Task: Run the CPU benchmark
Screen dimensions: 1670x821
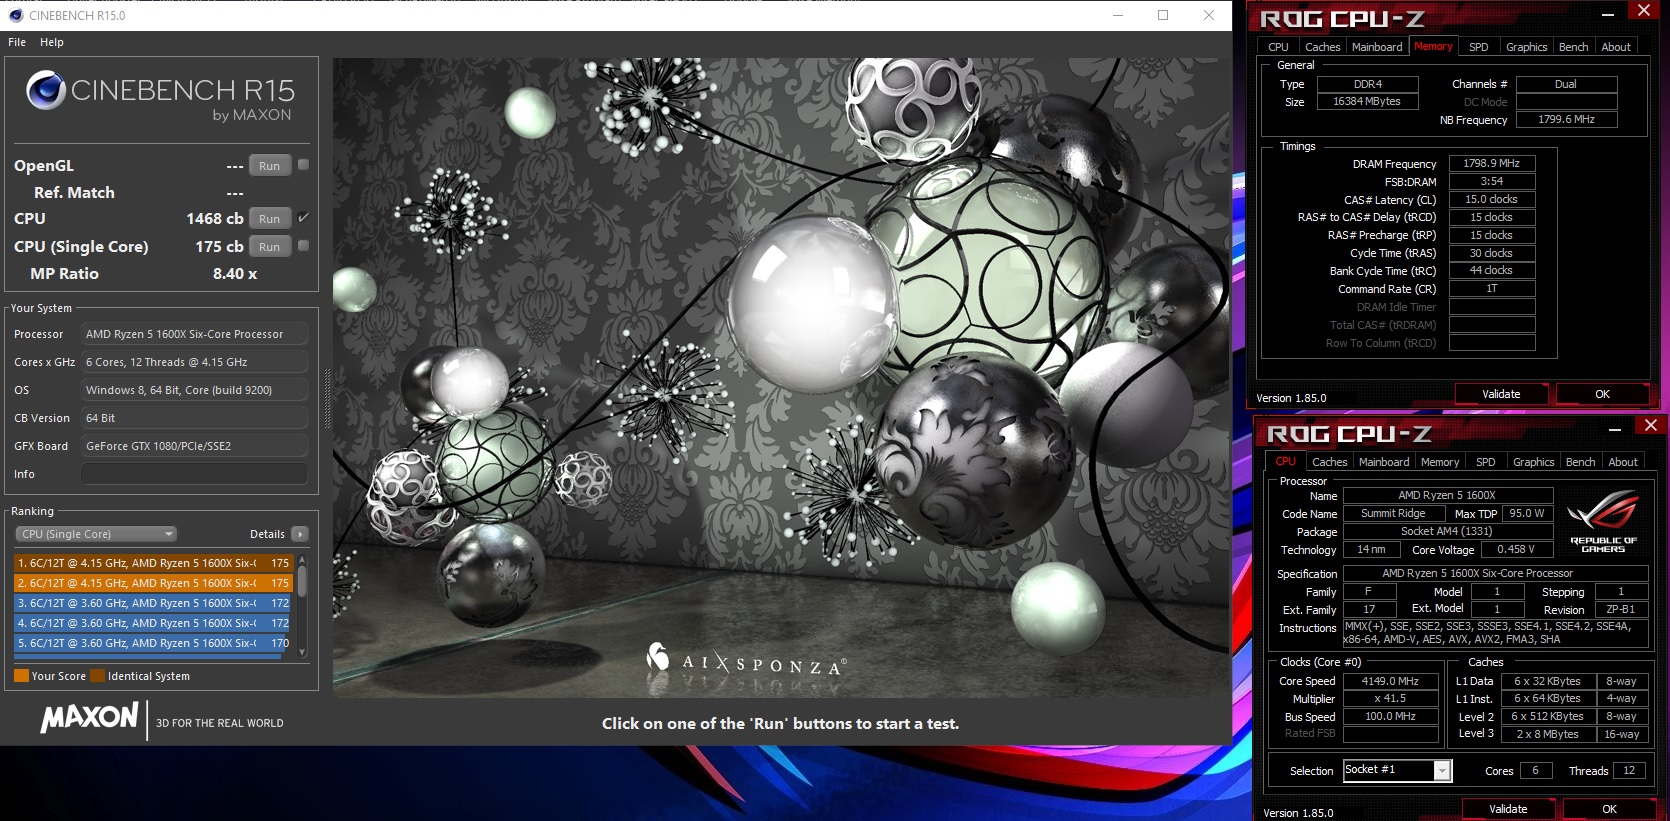Action: pos(270,219)
